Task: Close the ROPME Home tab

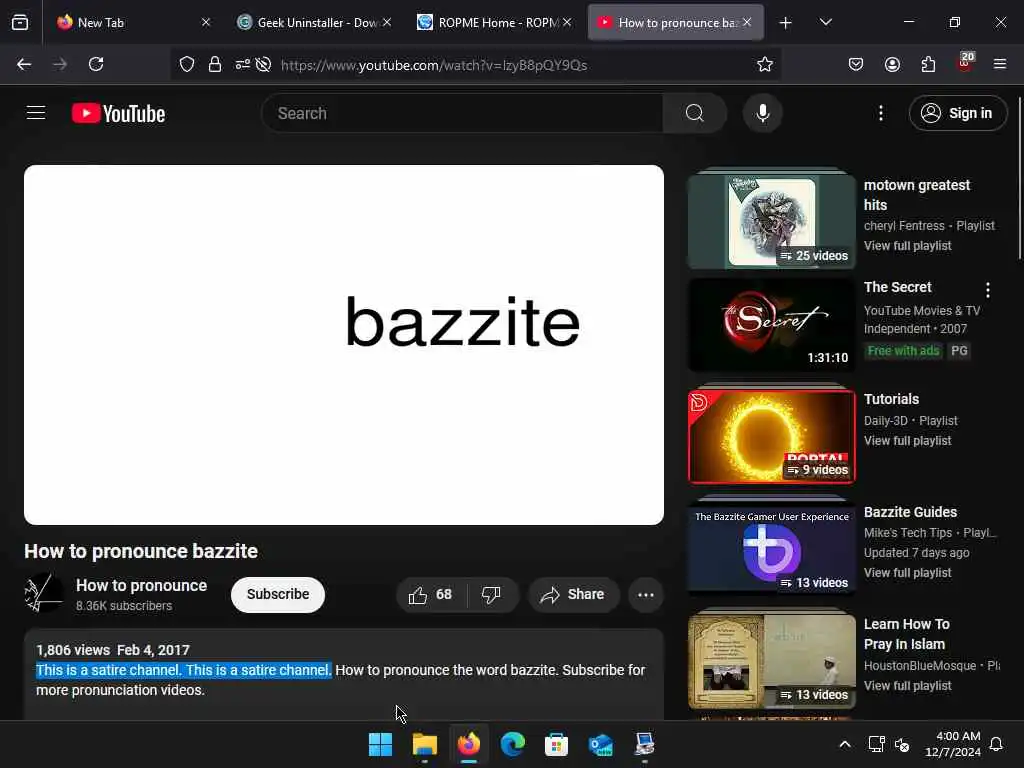Action: 567,22
